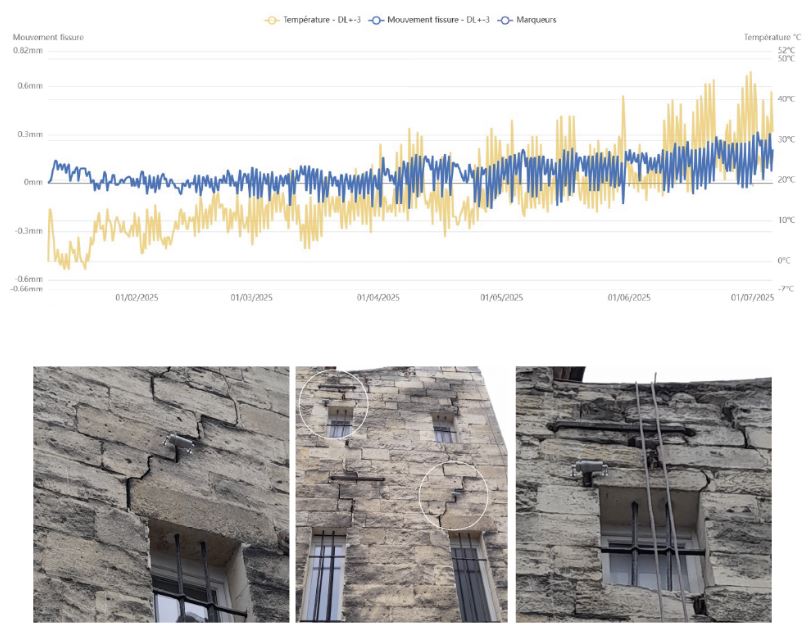This screenshot has width=810, height=641.
Task: Click the Mouvement fissure axis title
Action: click(x=48, y=37)
